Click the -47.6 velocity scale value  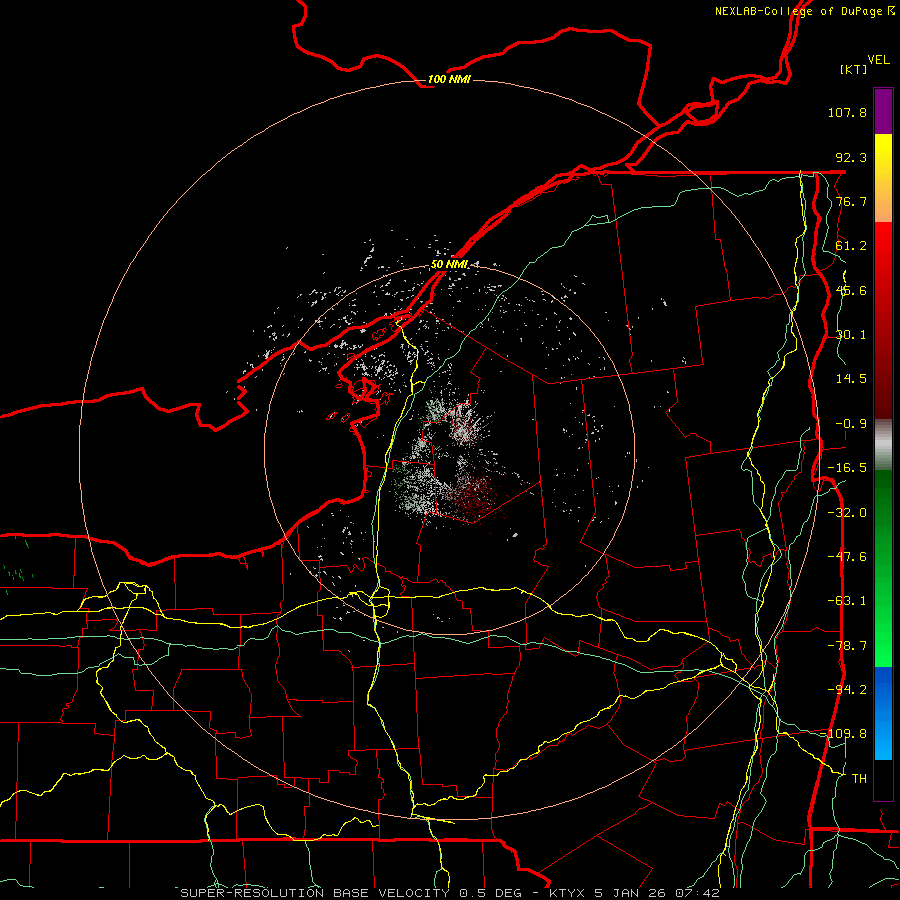pos(847,557)
